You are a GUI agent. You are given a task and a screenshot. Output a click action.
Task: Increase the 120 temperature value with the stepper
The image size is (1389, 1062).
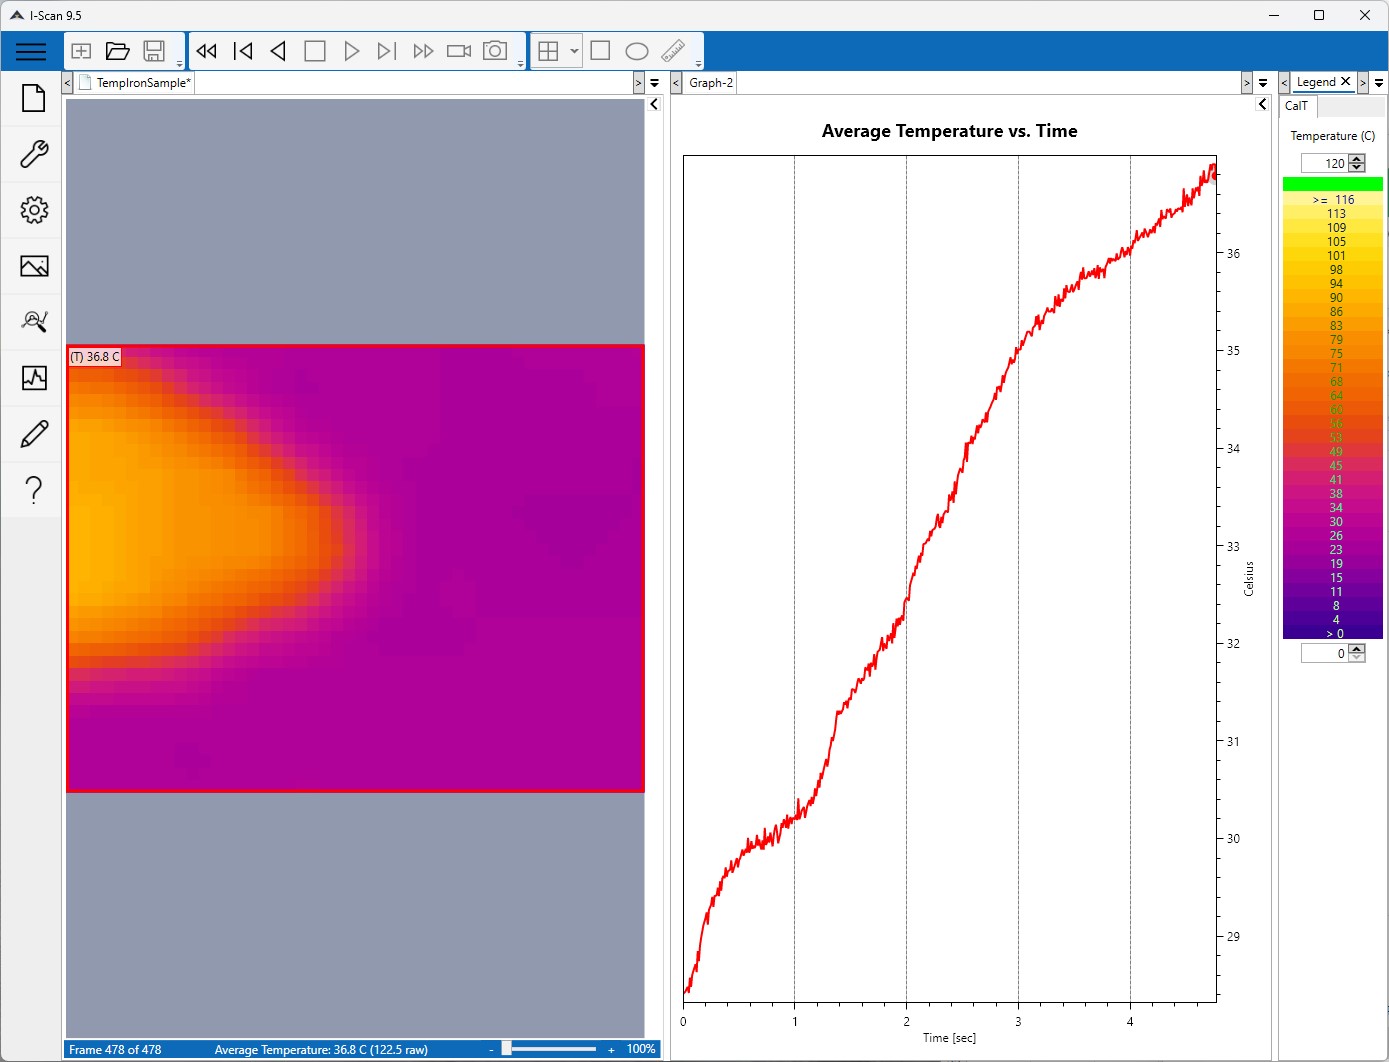click(x=1357, y=158)
